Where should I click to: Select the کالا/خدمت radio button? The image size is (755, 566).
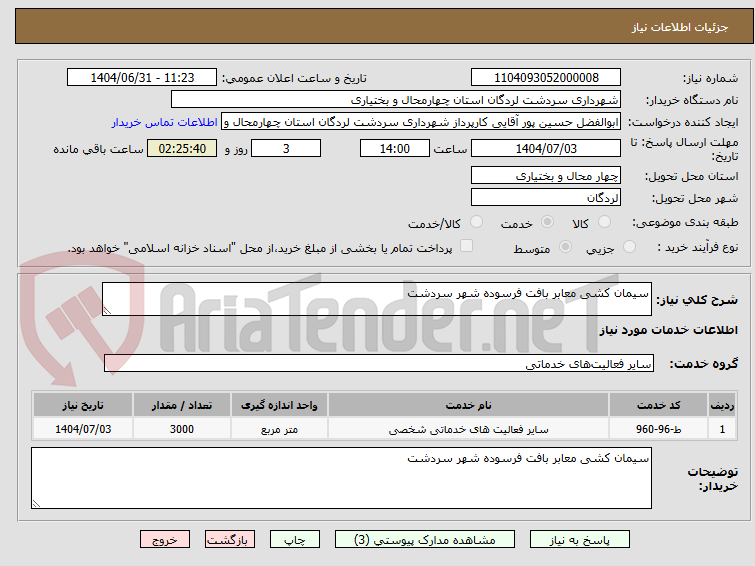[x=476, y=222]
